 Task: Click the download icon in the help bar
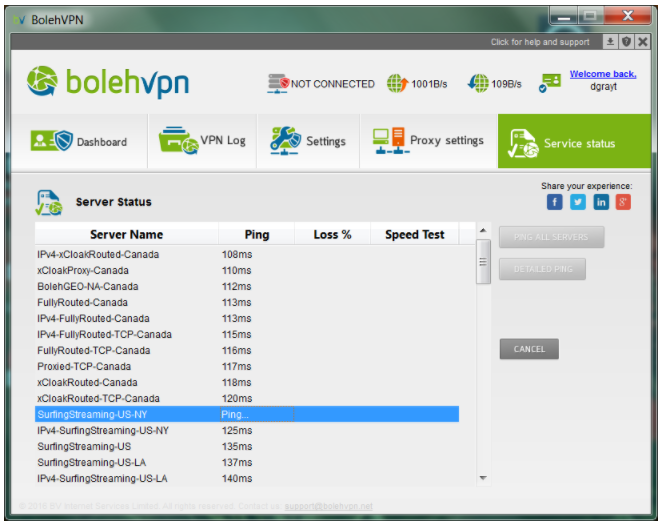click(x=610, y=42)
